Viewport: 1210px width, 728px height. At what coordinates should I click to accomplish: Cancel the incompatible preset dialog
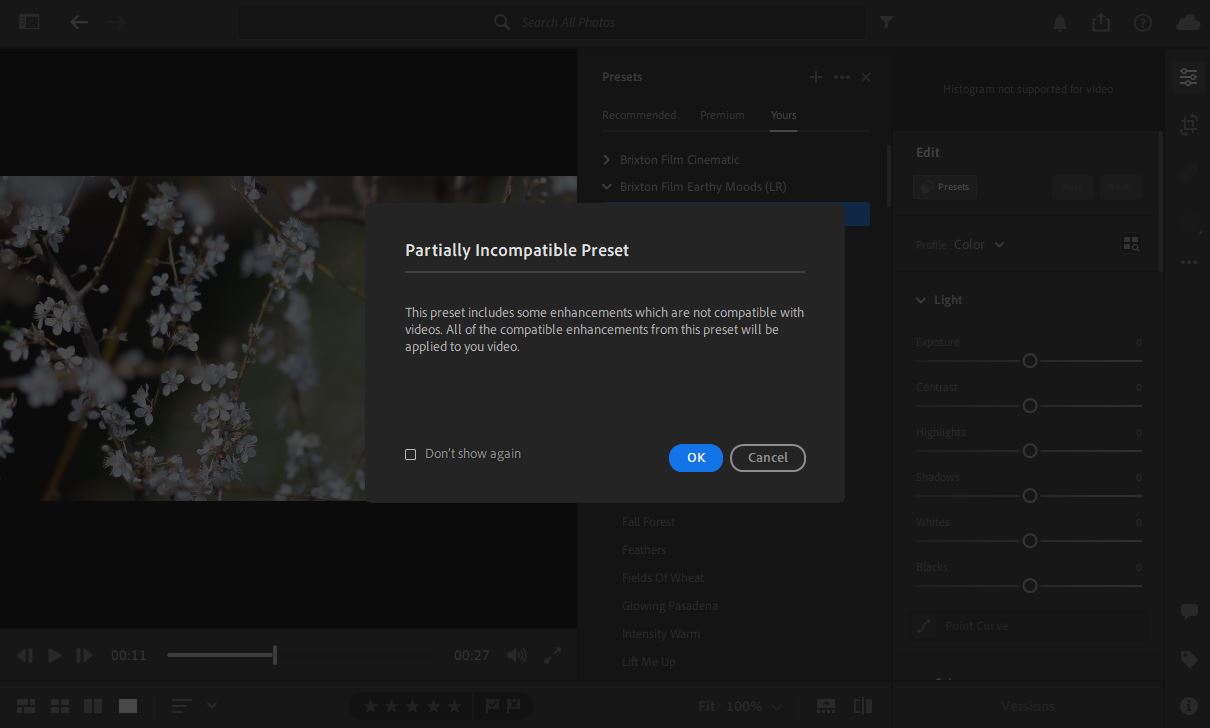pyautogui.click(x=767, y=458)
